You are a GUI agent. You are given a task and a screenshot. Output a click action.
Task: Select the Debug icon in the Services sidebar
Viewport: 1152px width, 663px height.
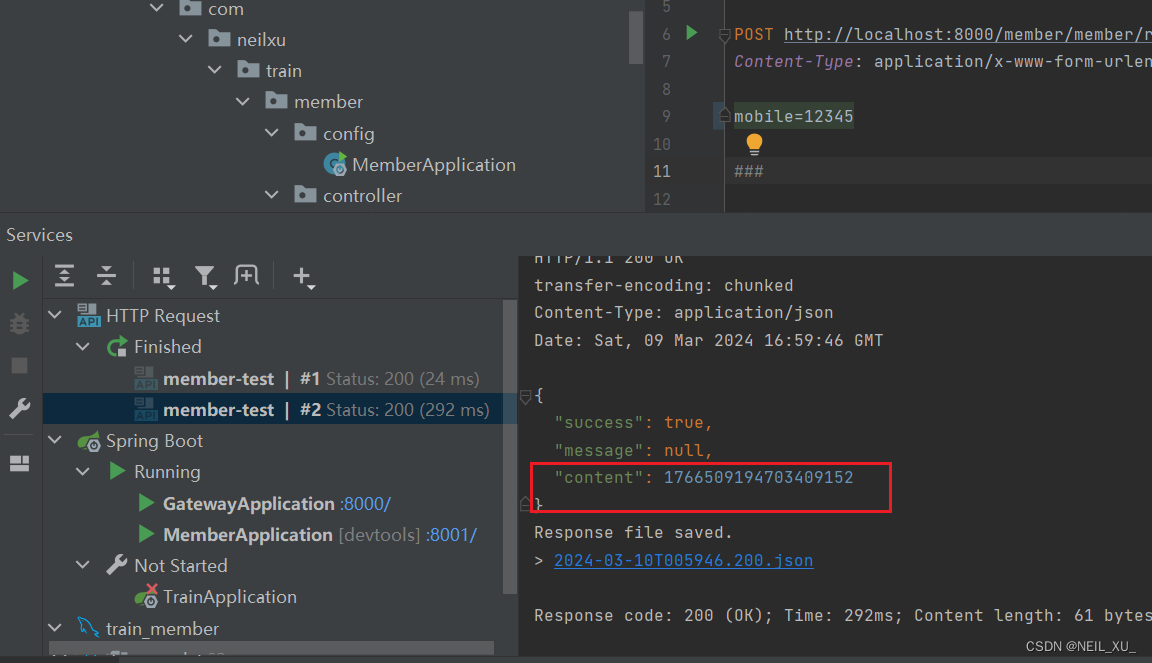pos(19,322)
